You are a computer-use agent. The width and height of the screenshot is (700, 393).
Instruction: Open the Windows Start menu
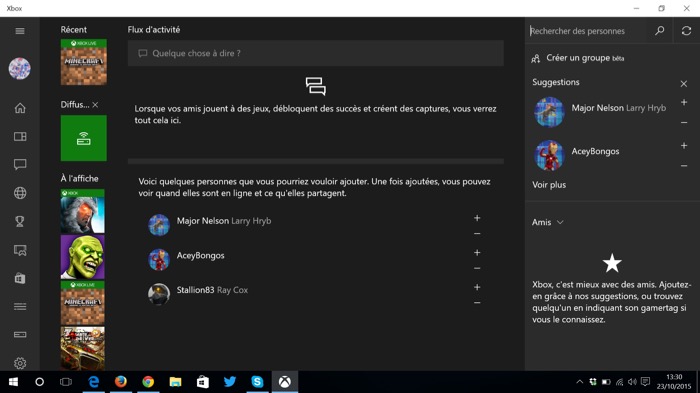coord(13,382)
